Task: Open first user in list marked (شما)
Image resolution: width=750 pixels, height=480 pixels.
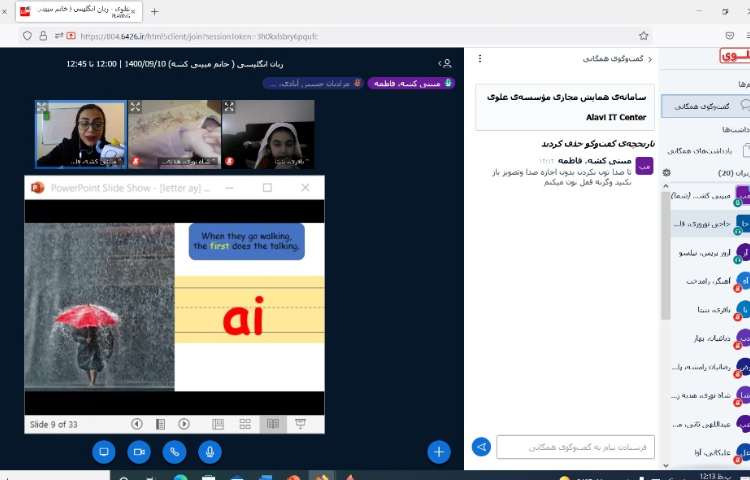Action: point(710,196)
